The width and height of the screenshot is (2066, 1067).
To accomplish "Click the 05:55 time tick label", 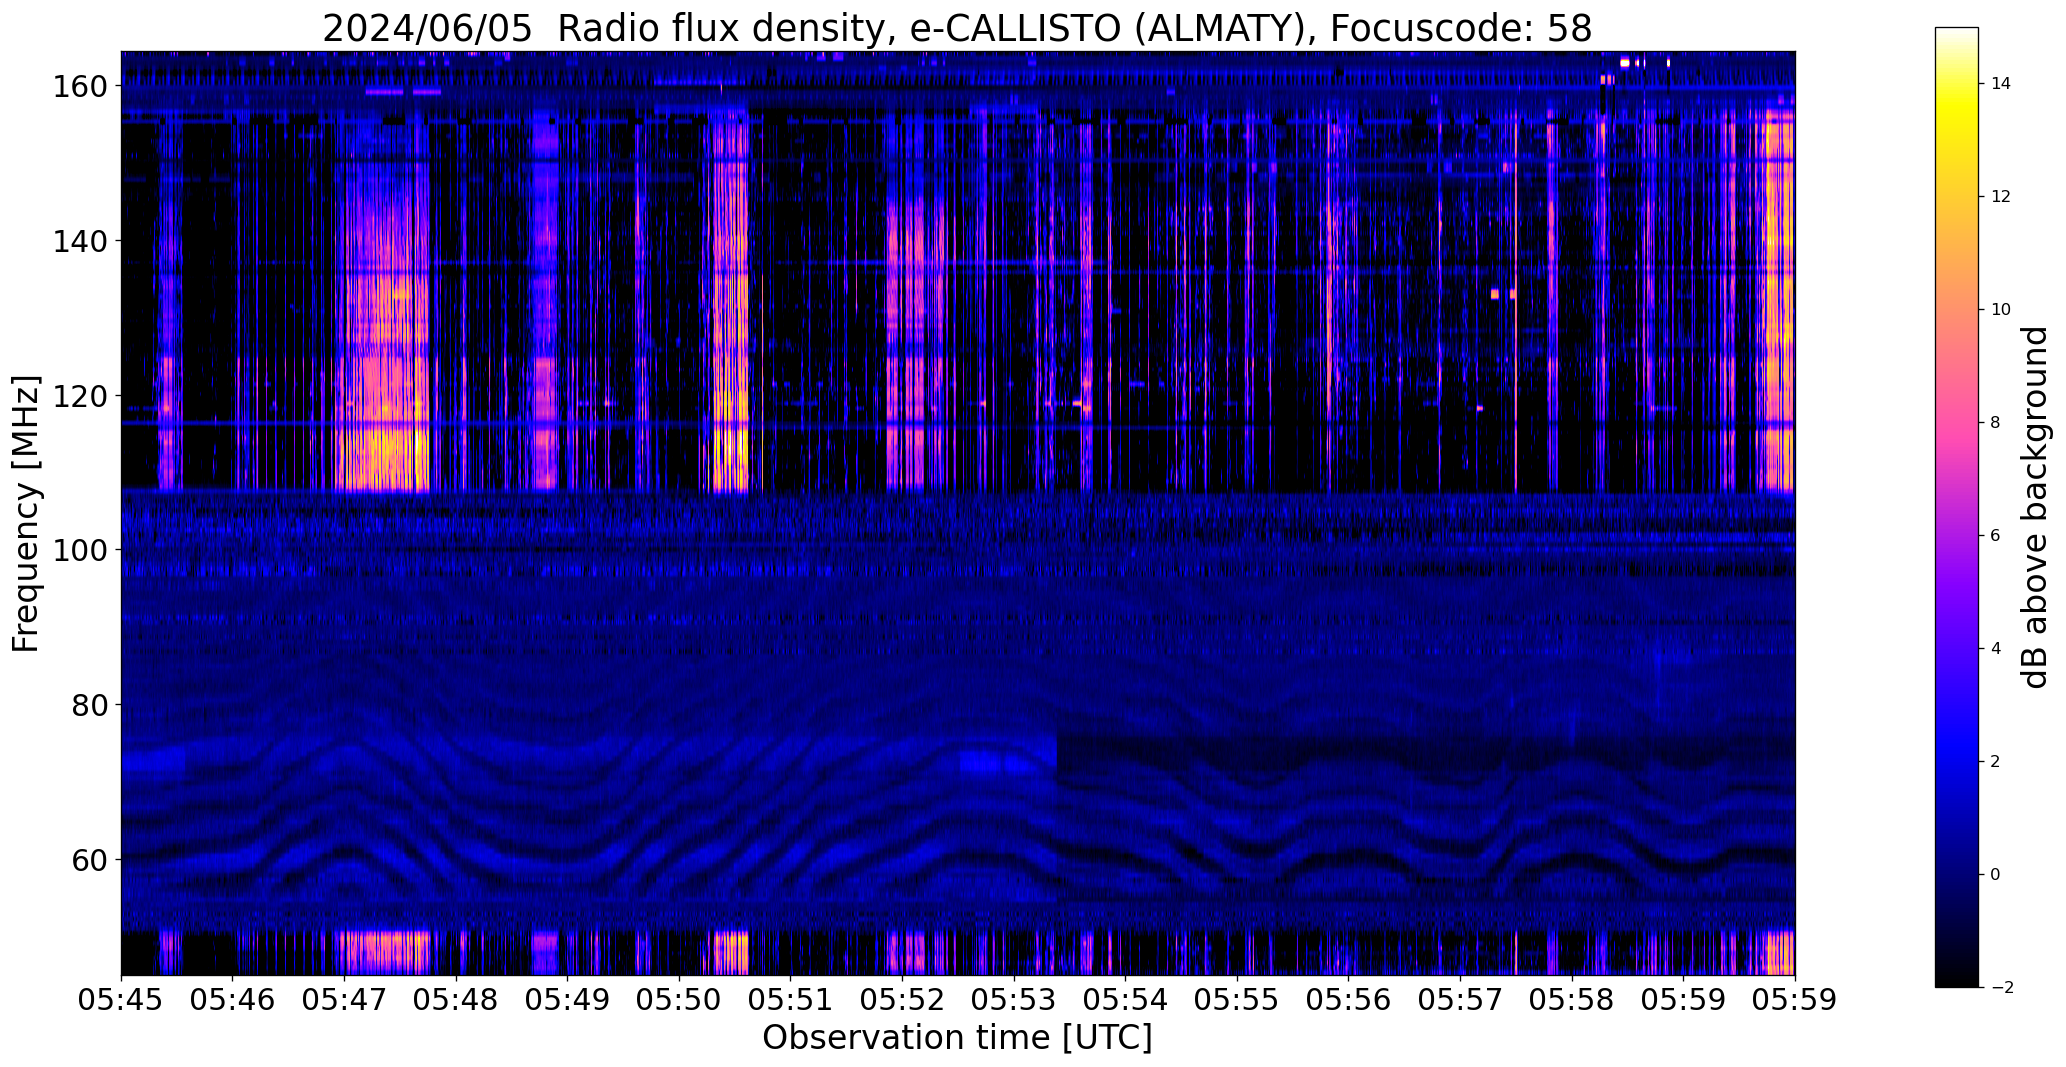I will [1237, 1001].
